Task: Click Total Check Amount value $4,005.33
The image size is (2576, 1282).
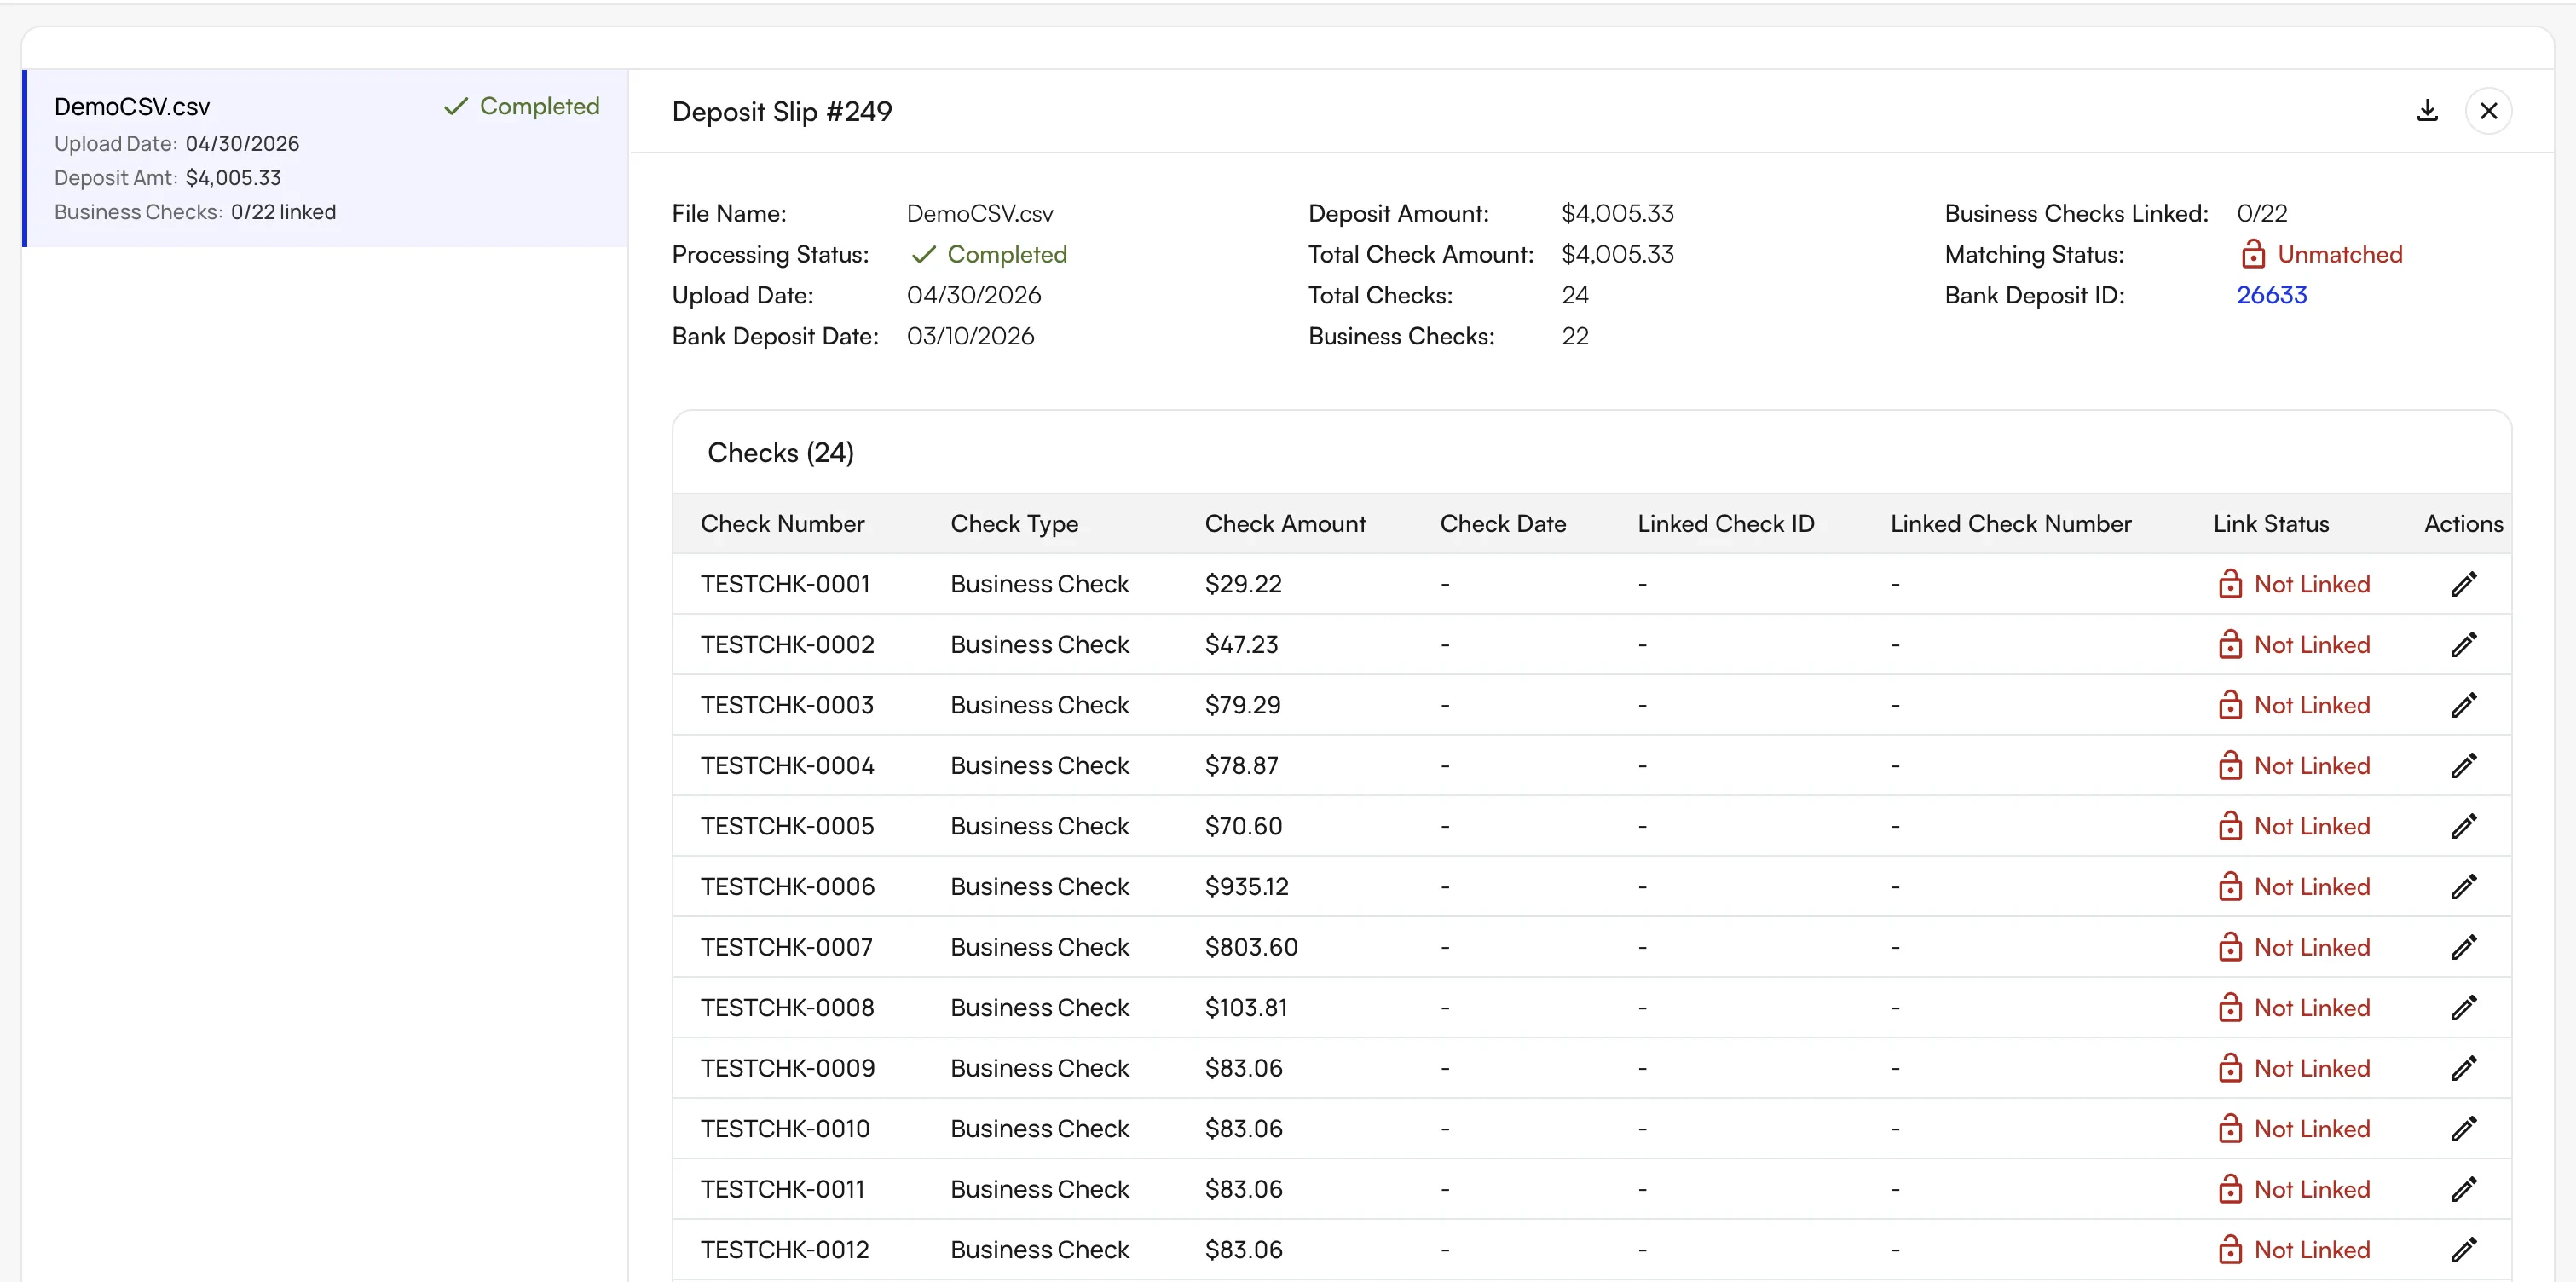Action: point(1617,254)
